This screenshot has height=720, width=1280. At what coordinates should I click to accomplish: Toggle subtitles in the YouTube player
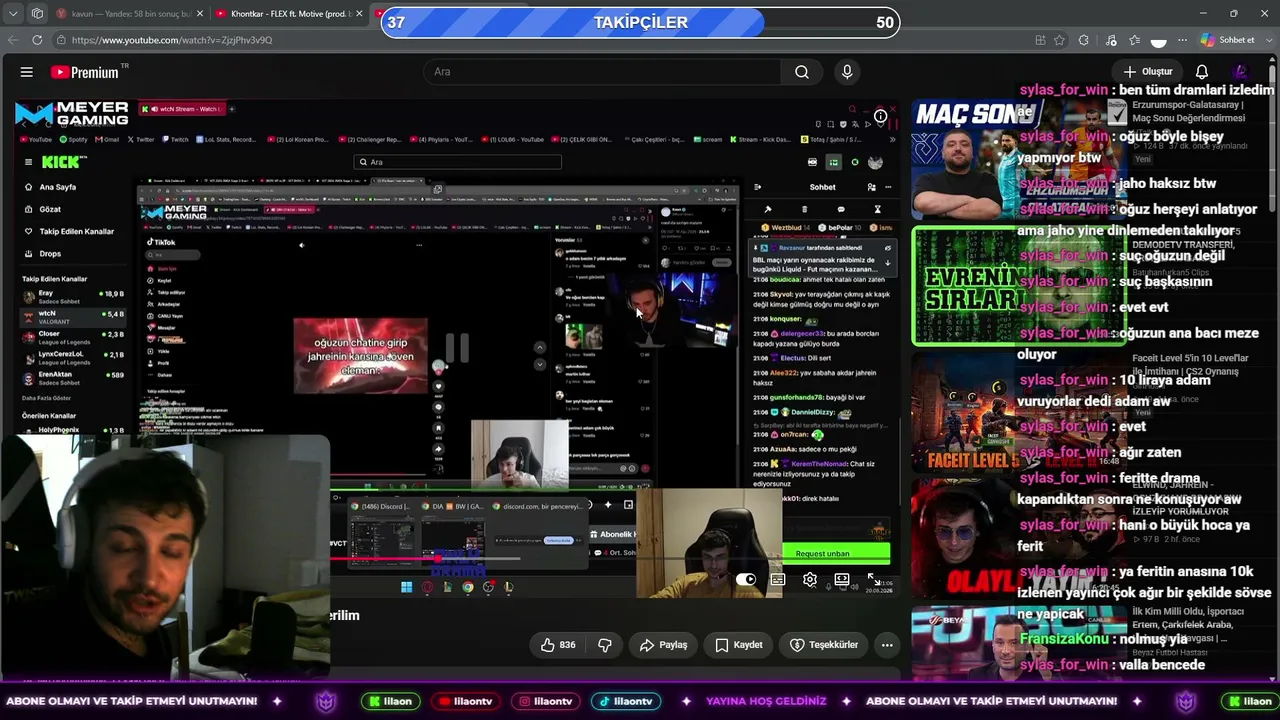(778, 580)
